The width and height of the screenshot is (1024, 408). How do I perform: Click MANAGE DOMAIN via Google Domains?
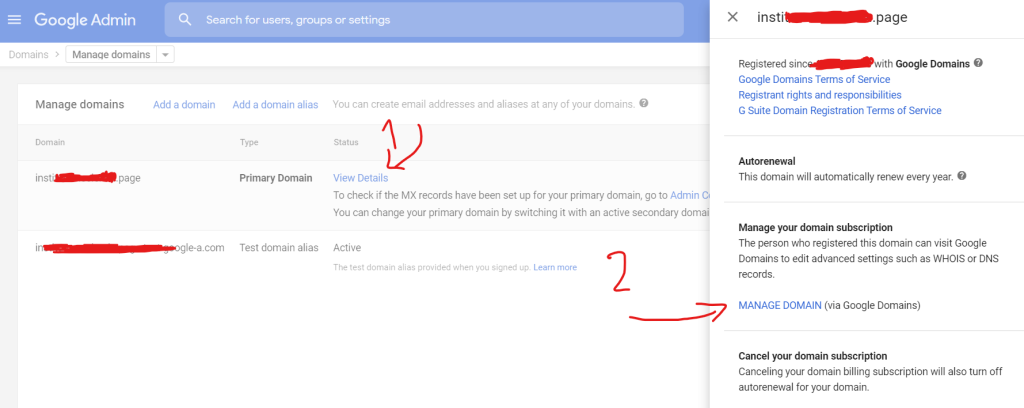780,305
